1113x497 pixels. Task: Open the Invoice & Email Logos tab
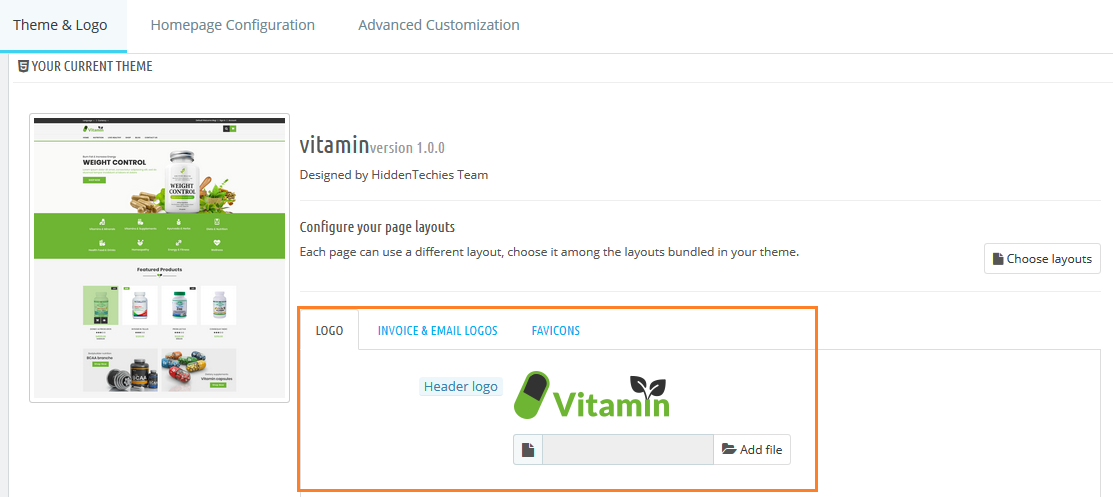[437, 331]
